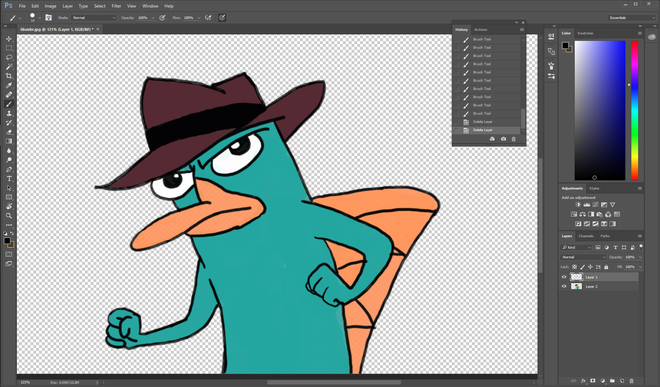Open the layer filter Kind dropdown

coord(576,247)
